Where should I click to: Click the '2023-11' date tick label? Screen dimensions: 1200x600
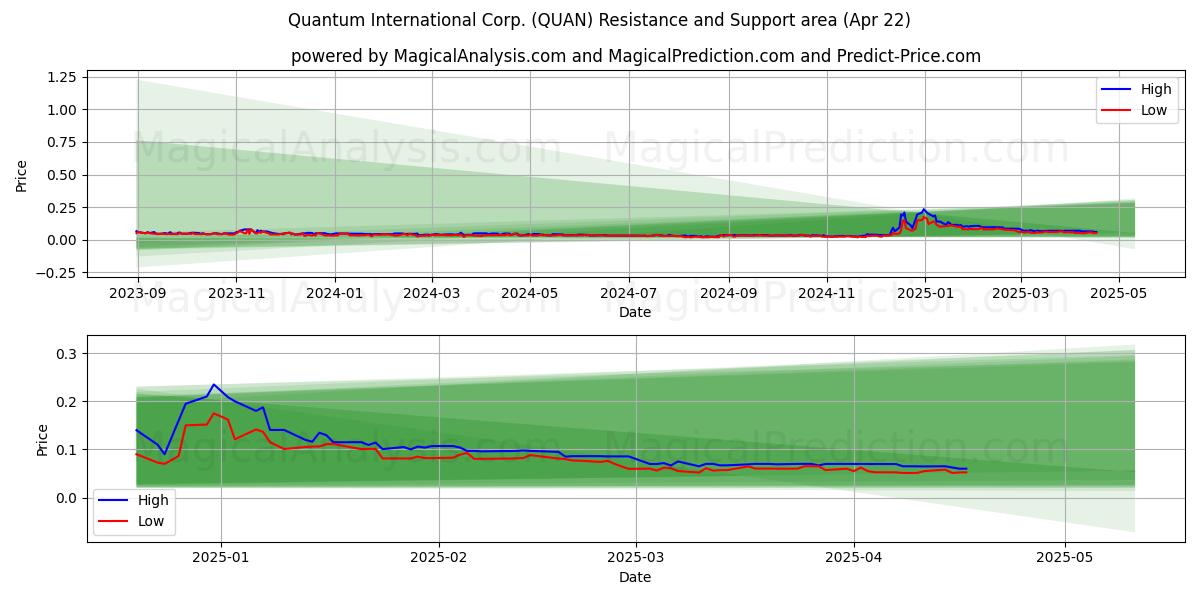236,292
